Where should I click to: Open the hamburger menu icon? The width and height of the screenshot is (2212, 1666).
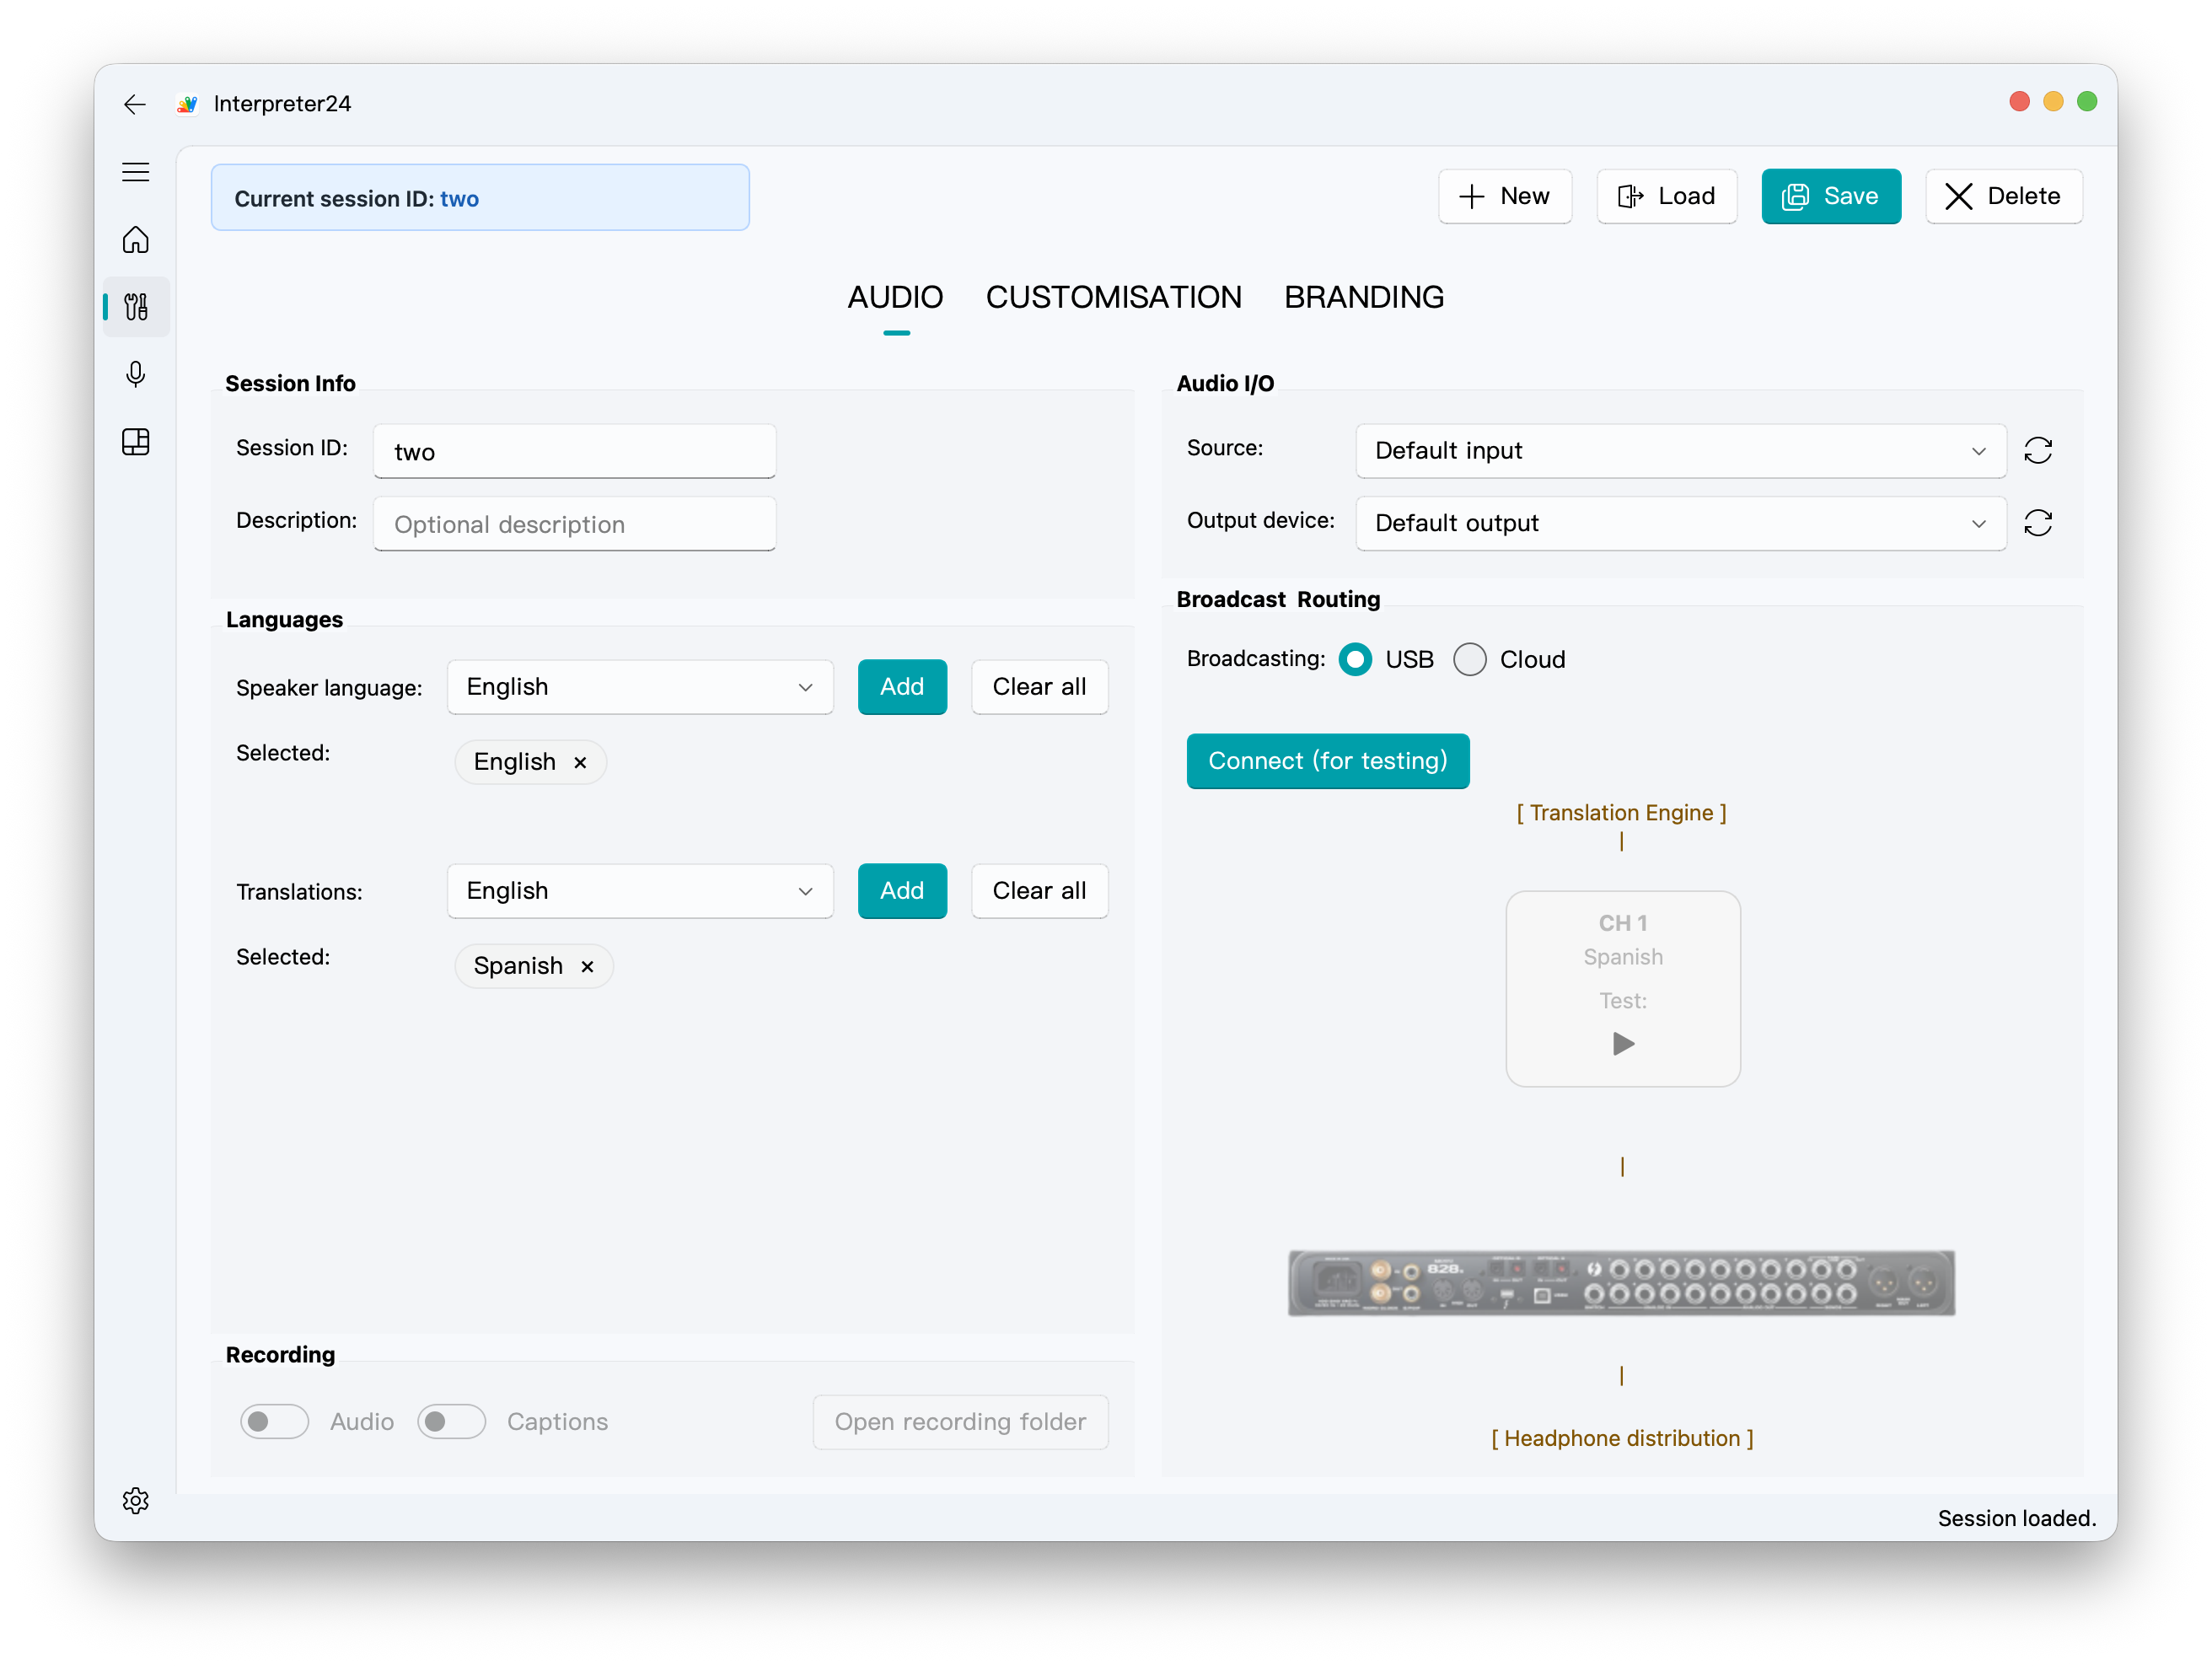136,172
